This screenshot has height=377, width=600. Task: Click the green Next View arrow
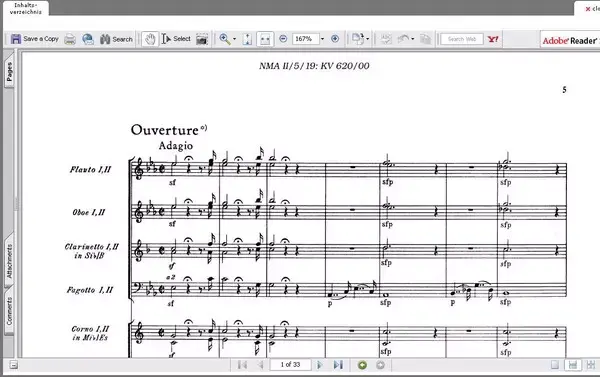tap(362, 365)
